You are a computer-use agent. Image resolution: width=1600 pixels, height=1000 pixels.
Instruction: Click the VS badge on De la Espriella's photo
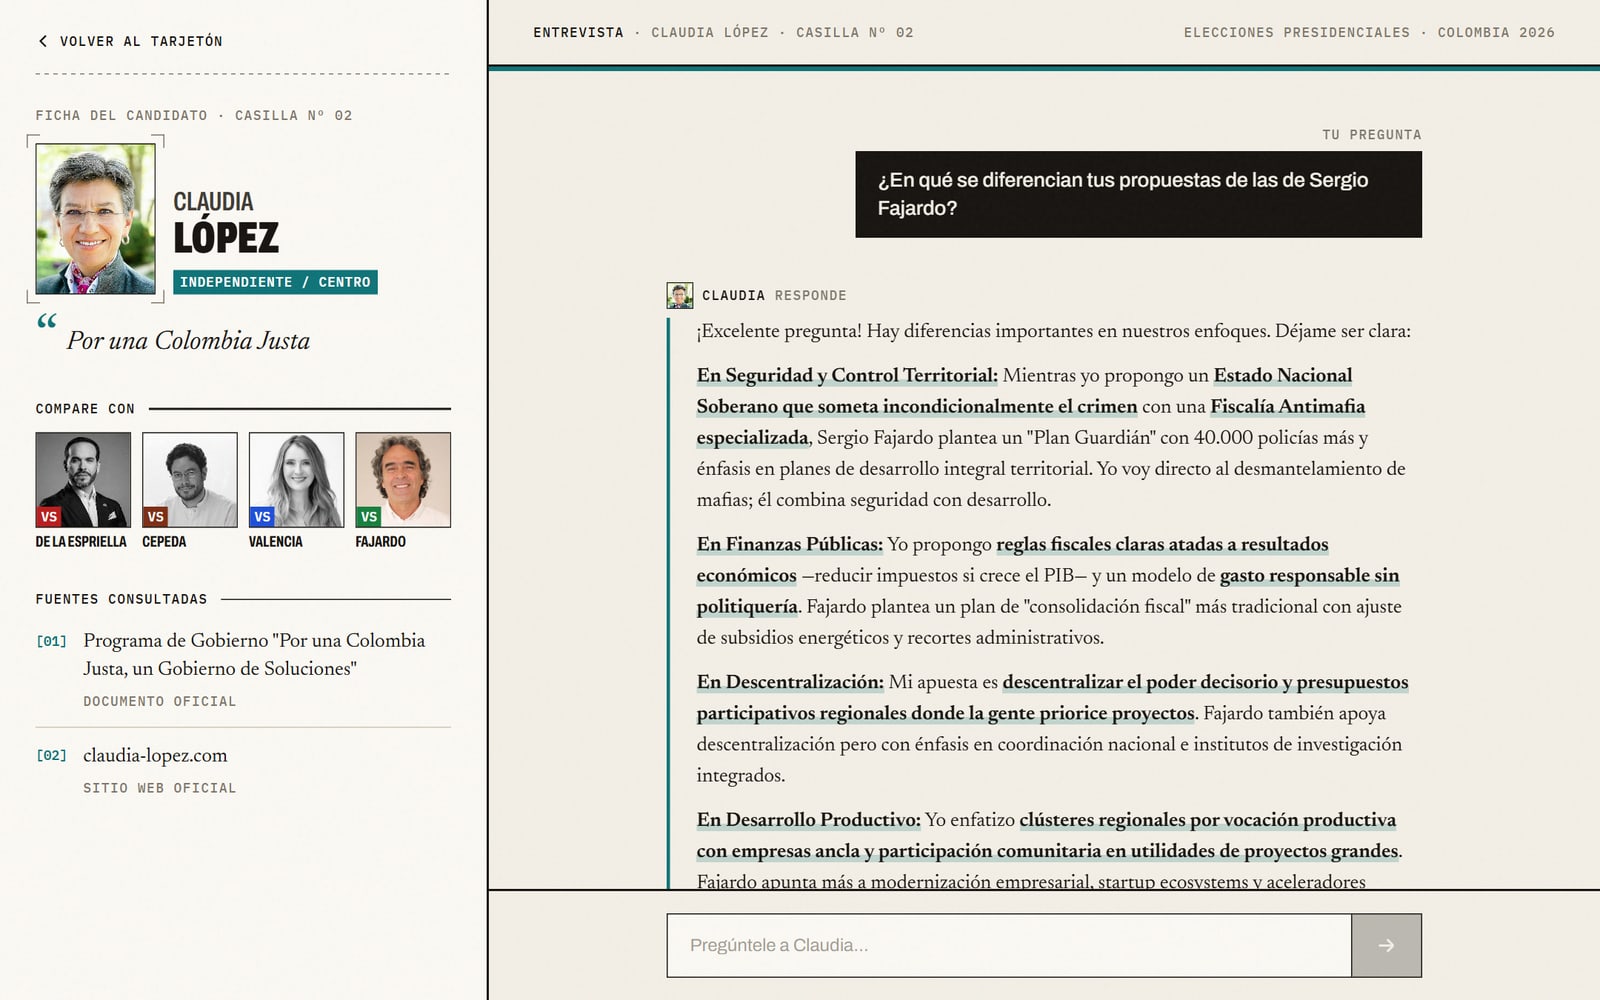49,517
